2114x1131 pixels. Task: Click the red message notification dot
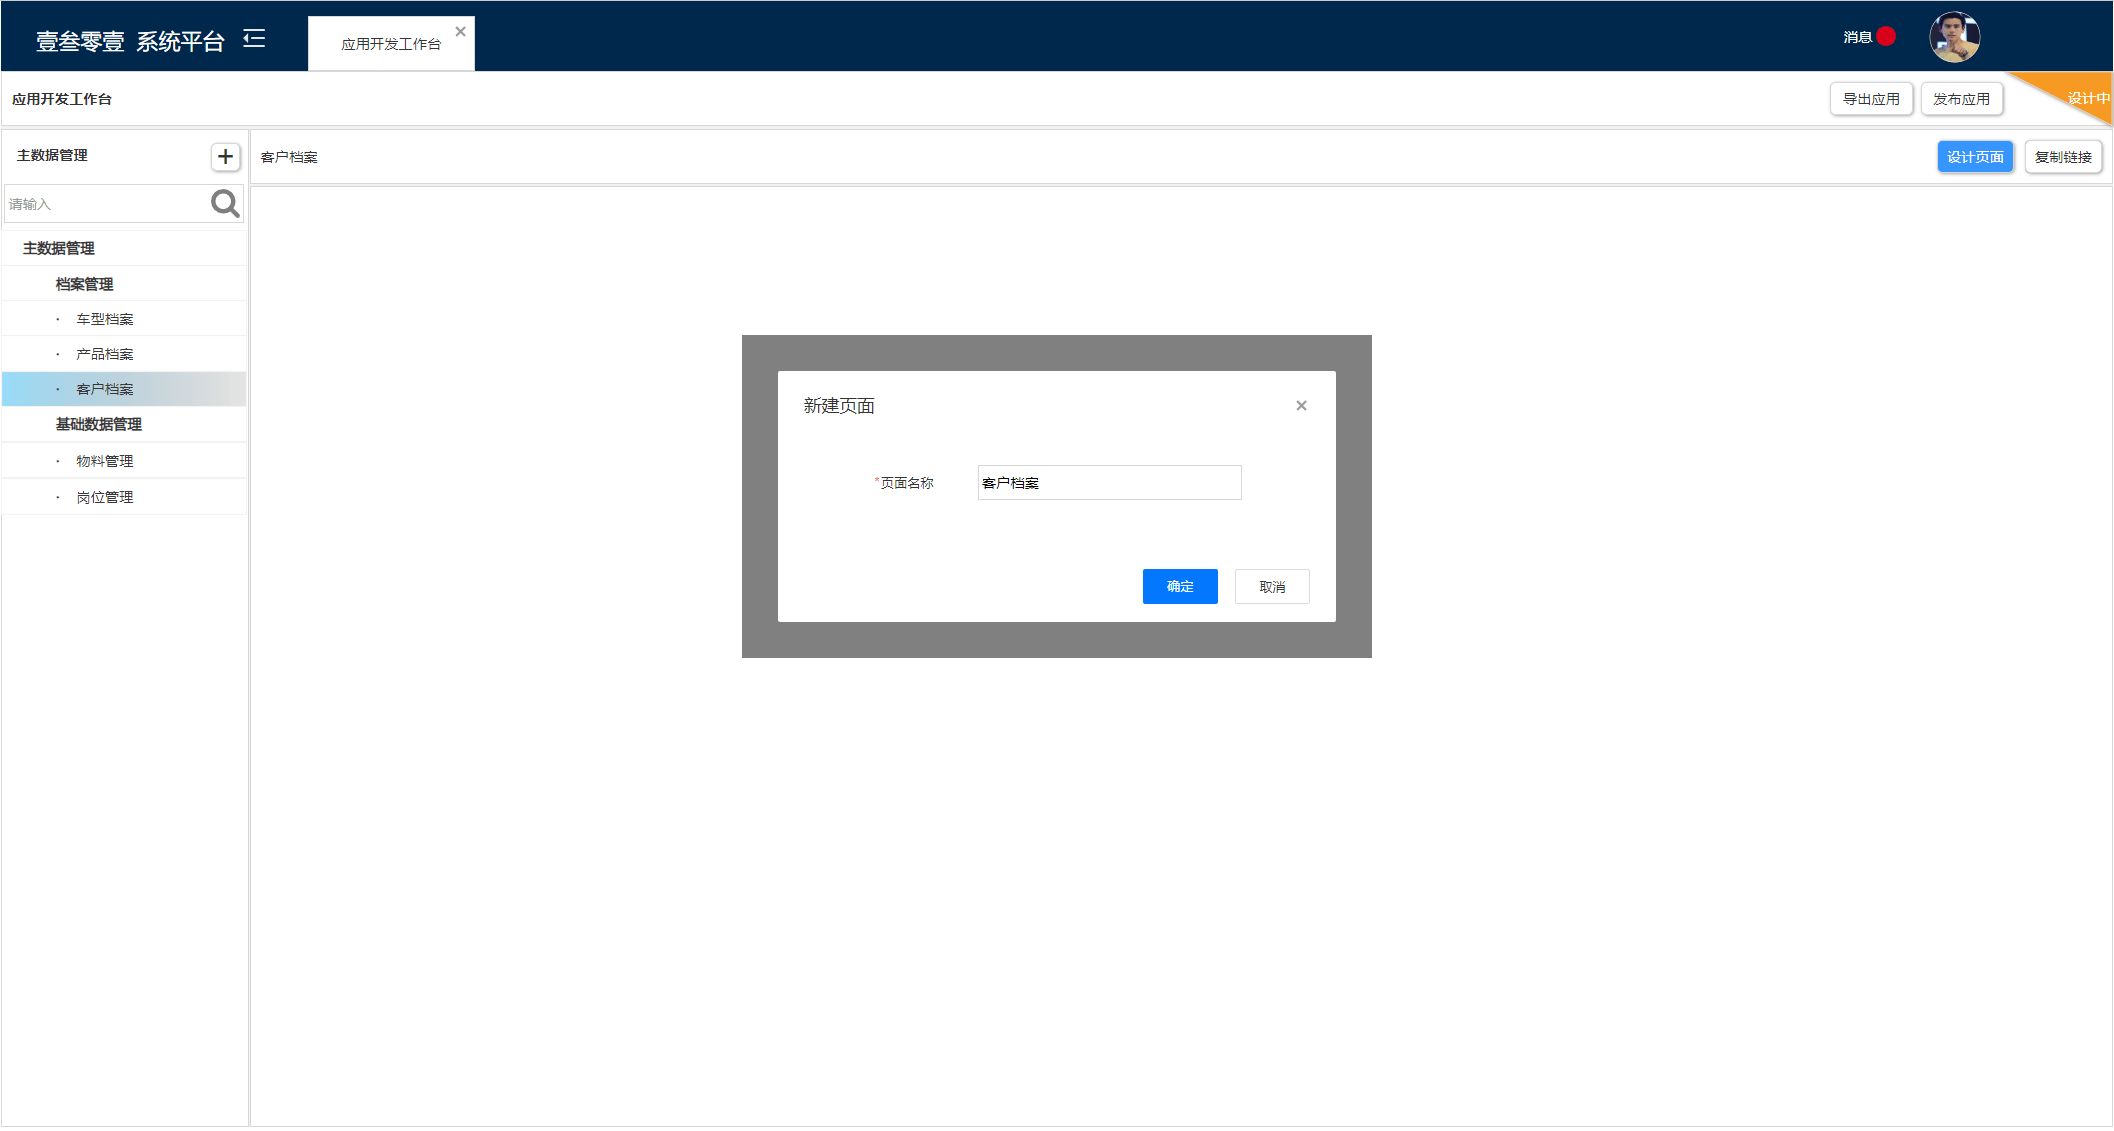click(x=1886, y=37)
